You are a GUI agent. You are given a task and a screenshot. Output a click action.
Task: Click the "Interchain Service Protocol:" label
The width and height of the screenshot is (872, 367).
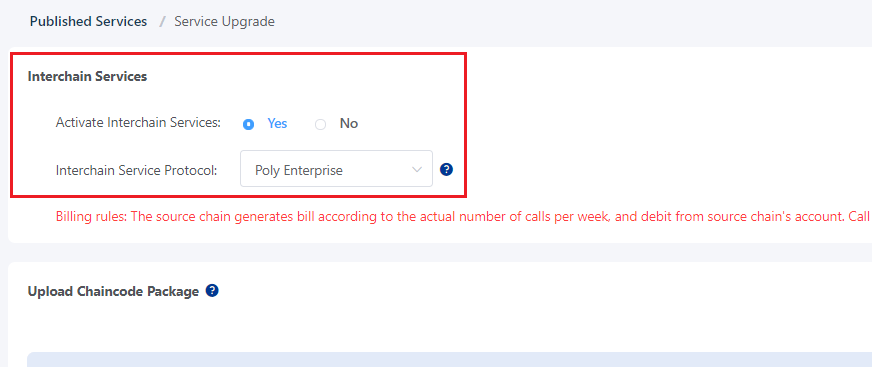(136, 170)
